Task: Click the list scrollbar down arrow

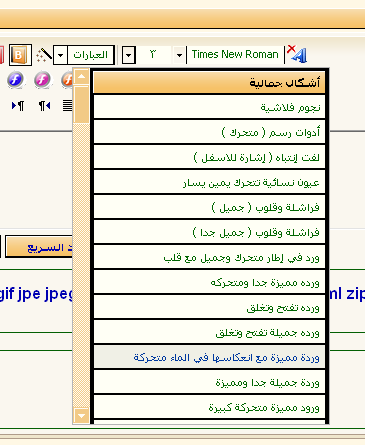Action: click(81, 416)
